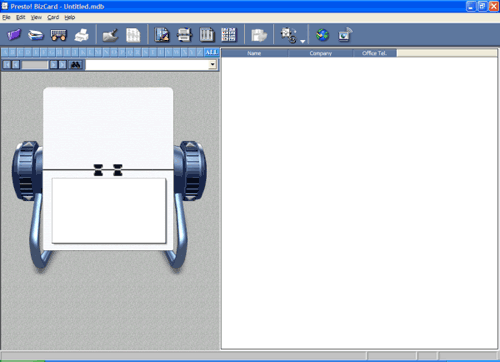Sort by the Office Tel. column header

coord(375,53)
